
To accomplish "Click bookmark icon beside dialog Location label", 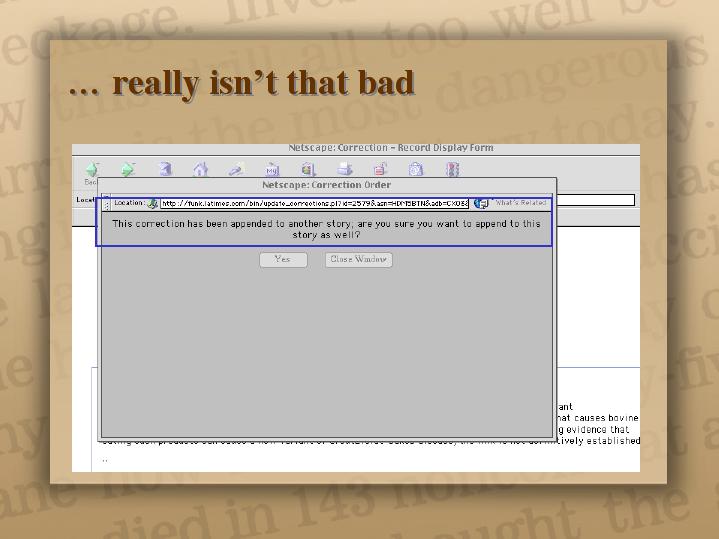I will (152, 203).
